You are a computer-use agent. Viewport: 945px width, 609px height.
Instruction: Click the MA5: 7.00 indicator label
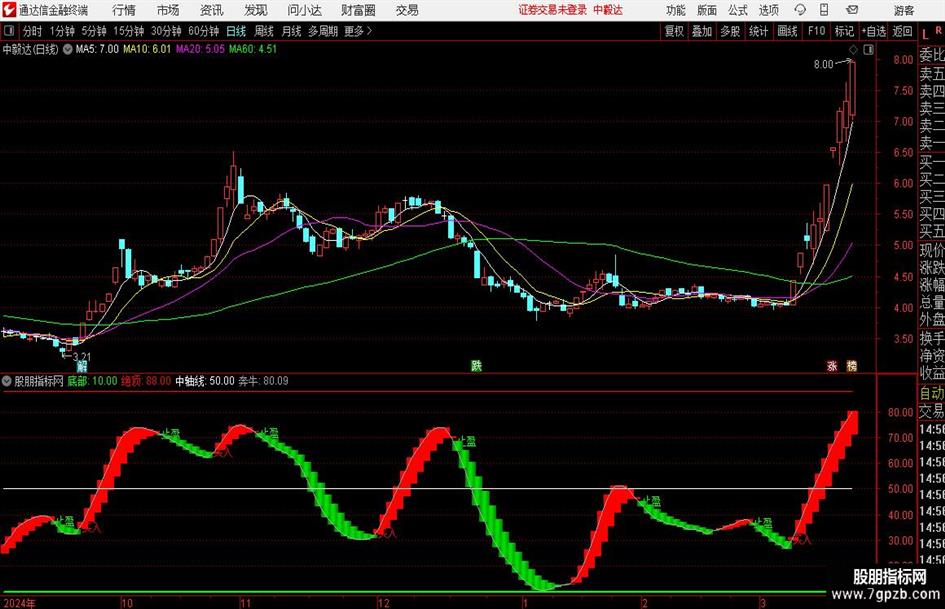click(97, 49)
